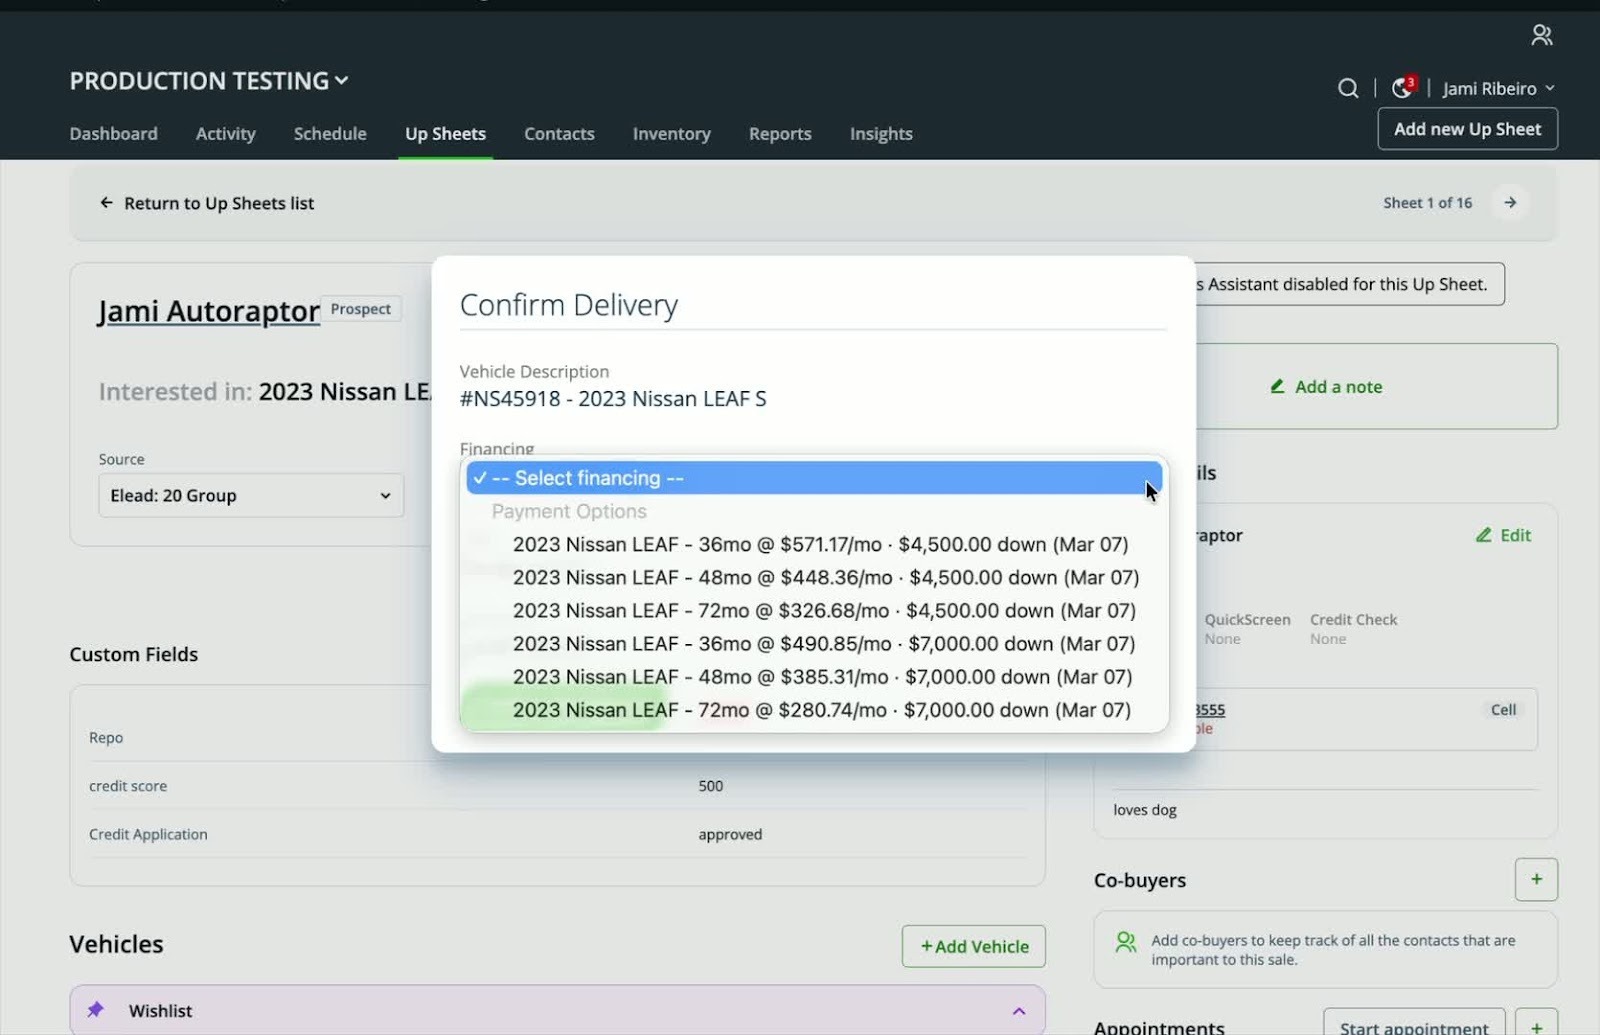
Task: Go to next sheet arrow
Action: [x=1510, y=203]
